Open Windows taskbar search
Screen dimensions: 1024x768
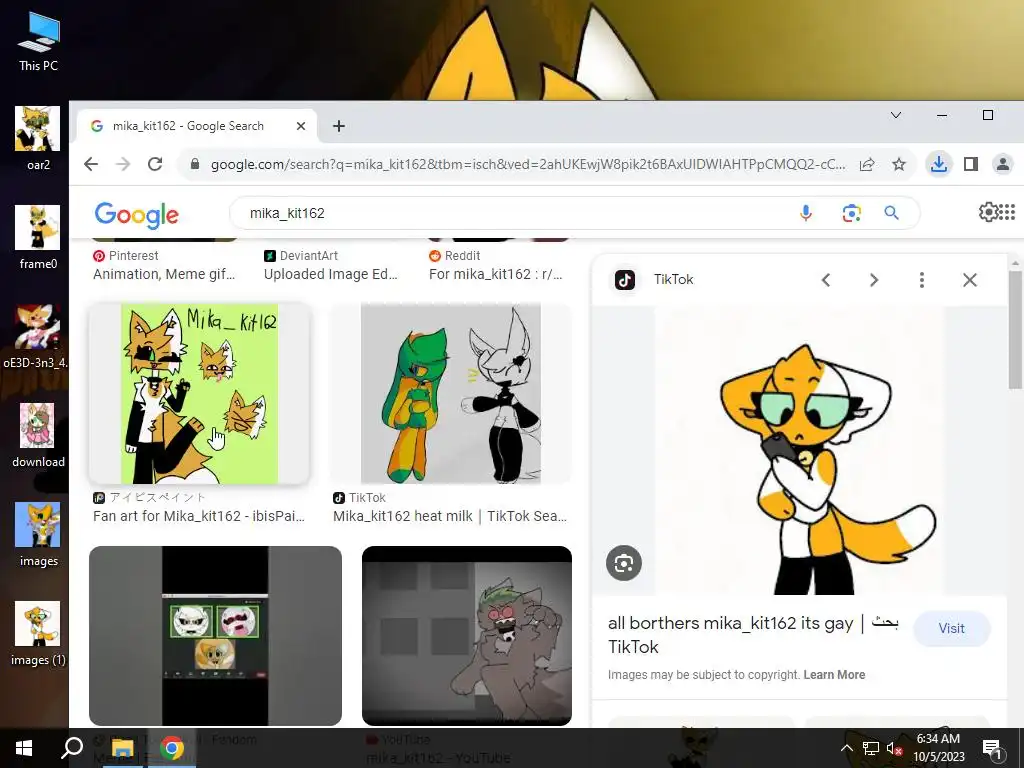pos(72,748)
